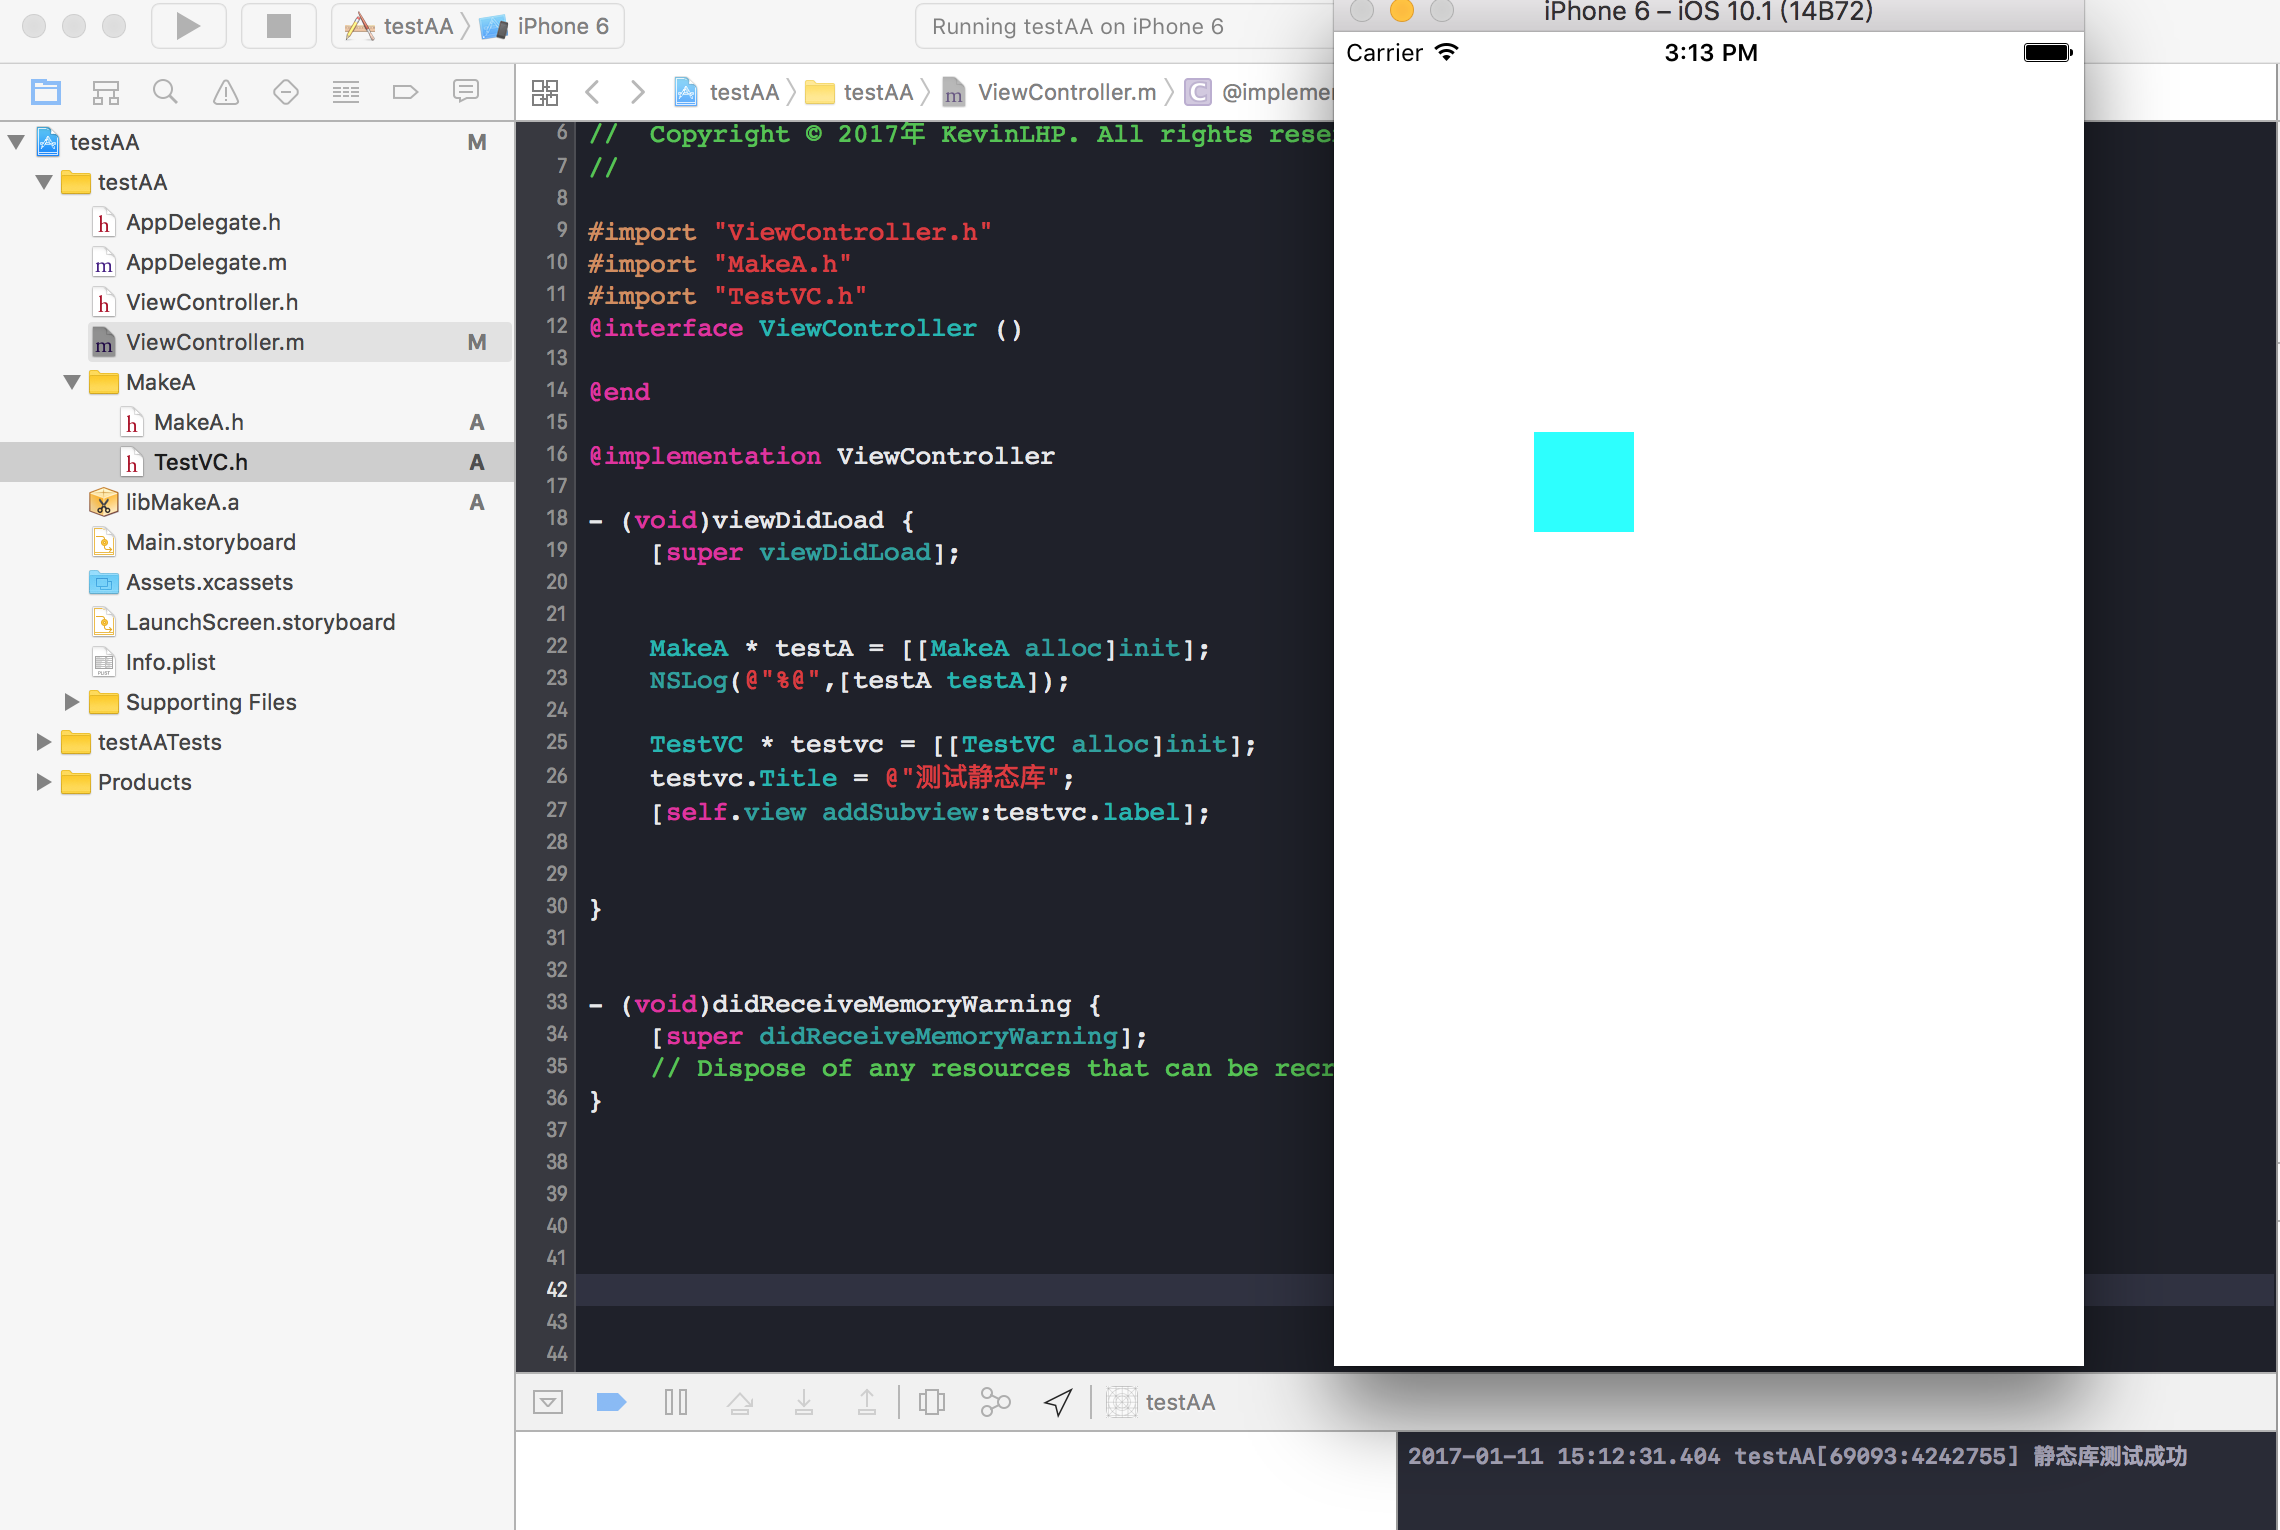Open the Issue navigator warning icon
This screenshot has height=1530, width=2280.
[x=226, y=92]
